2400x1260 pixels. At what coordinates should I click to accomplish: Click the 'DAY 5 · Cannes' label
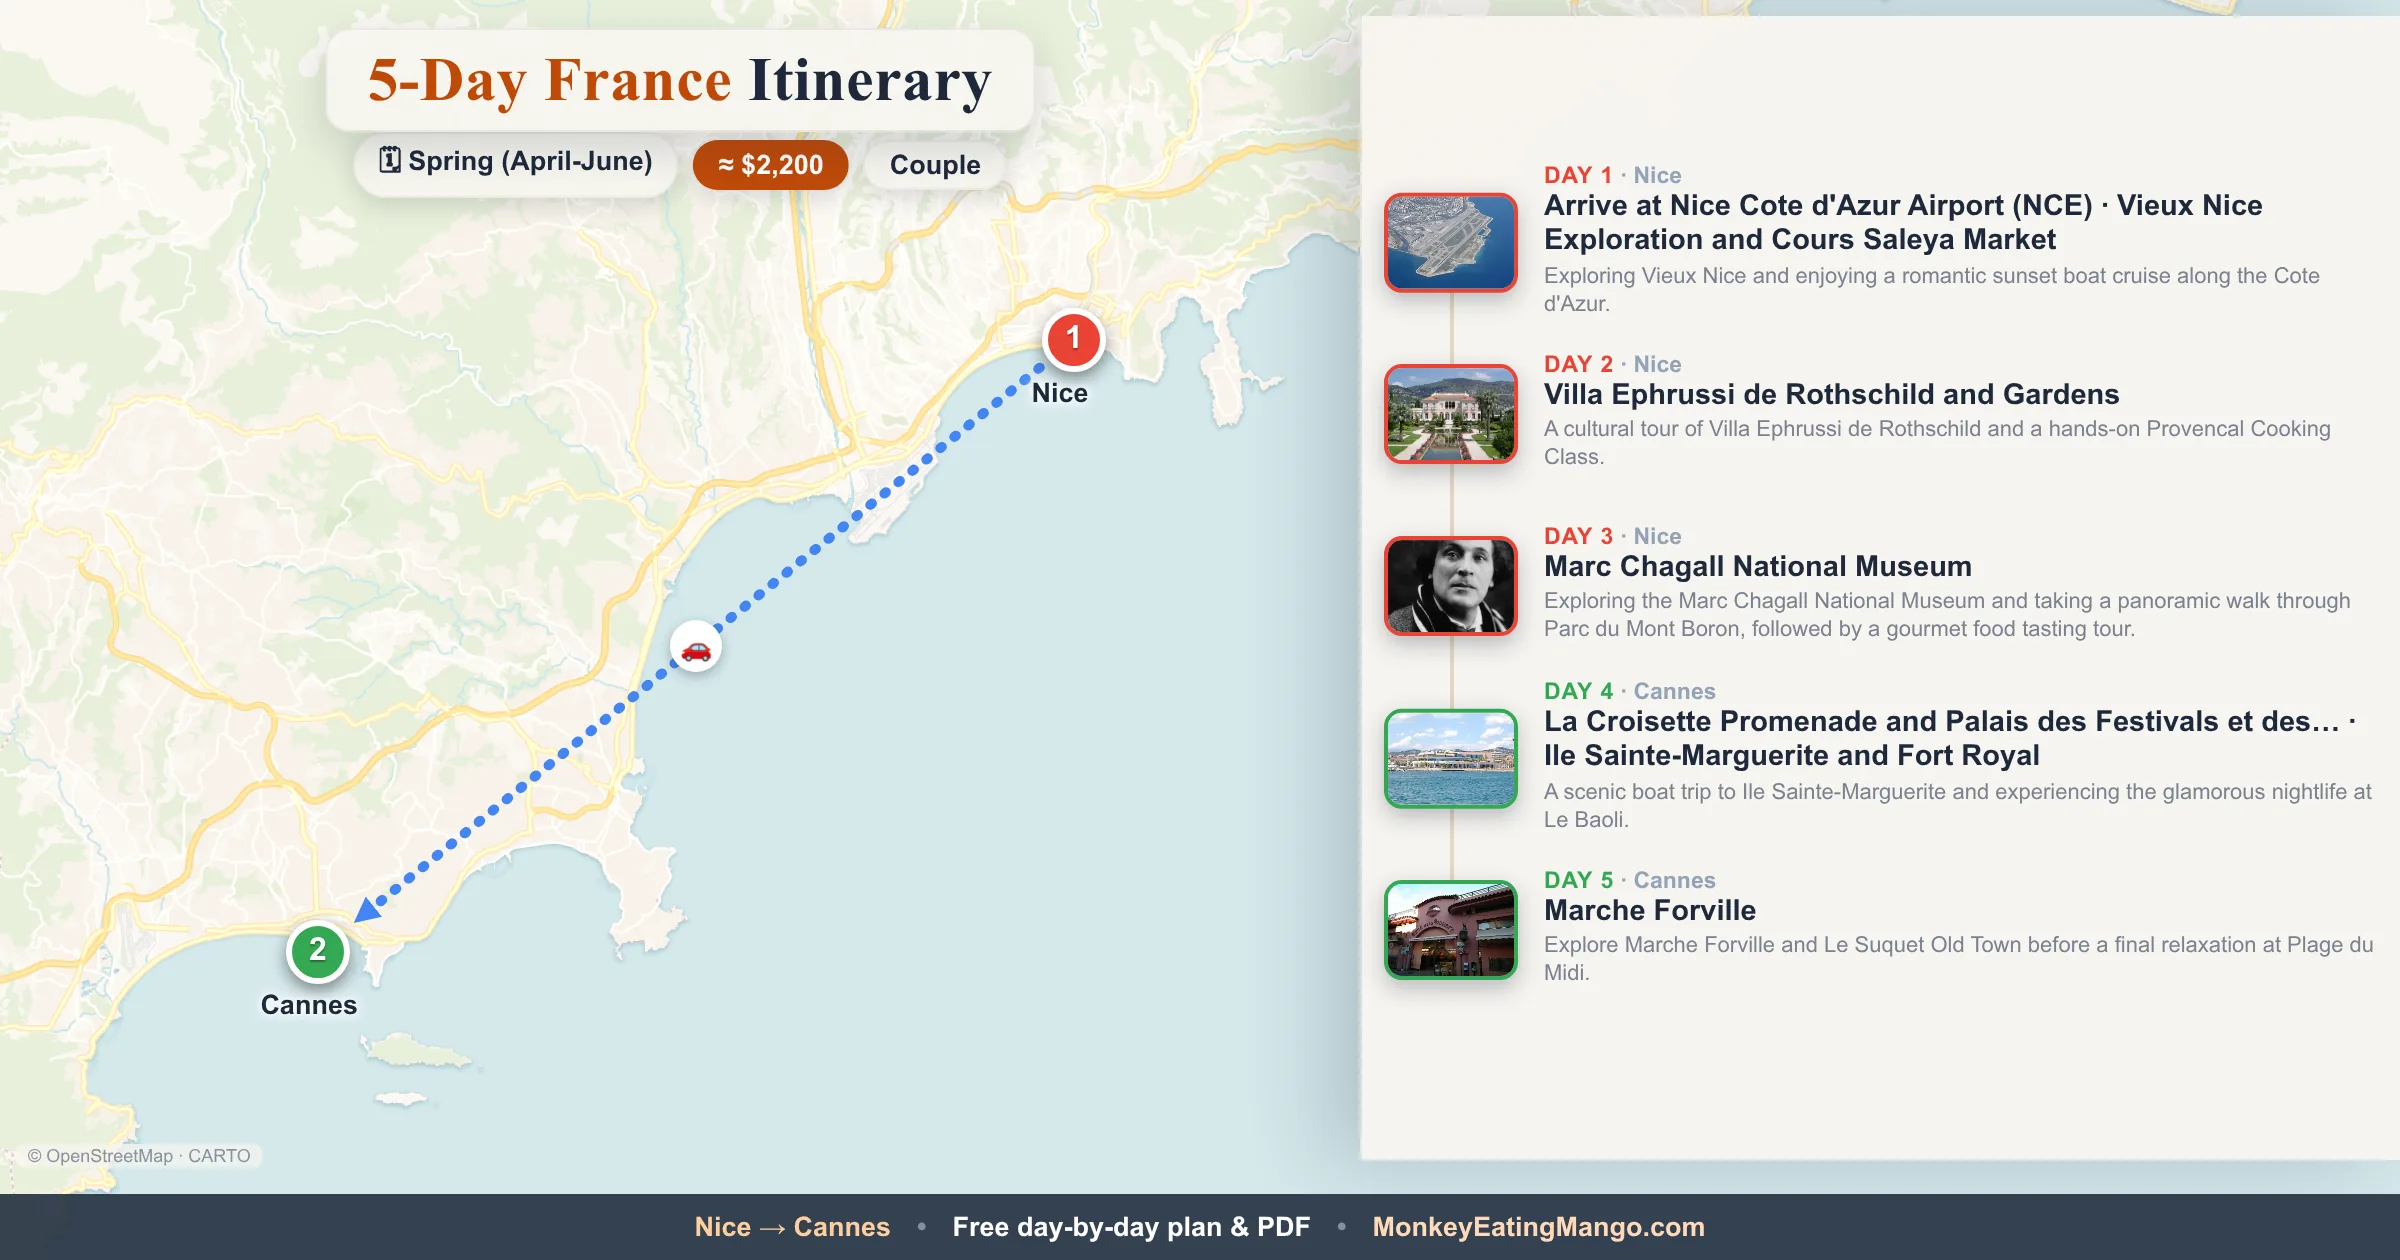(1629, 880)
